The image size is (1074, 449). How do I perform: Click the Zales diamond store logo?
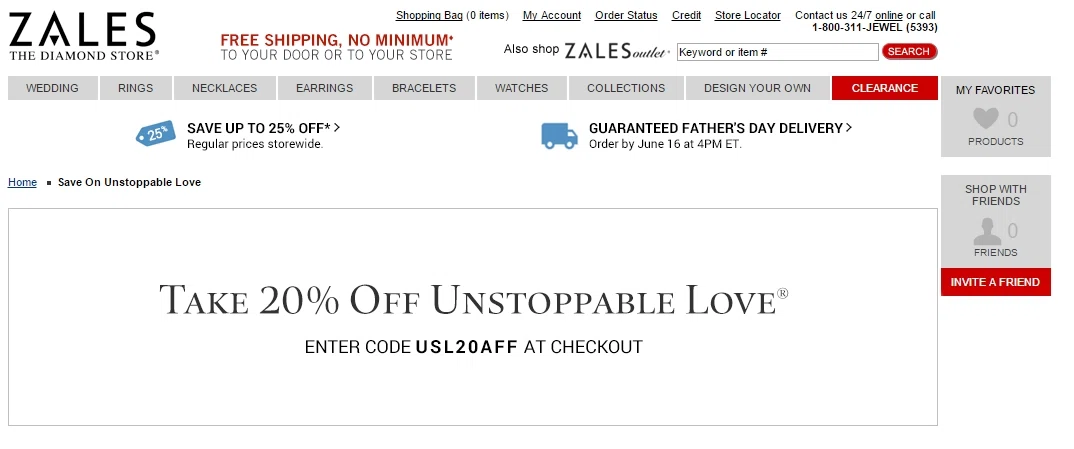tap(84, 36)
